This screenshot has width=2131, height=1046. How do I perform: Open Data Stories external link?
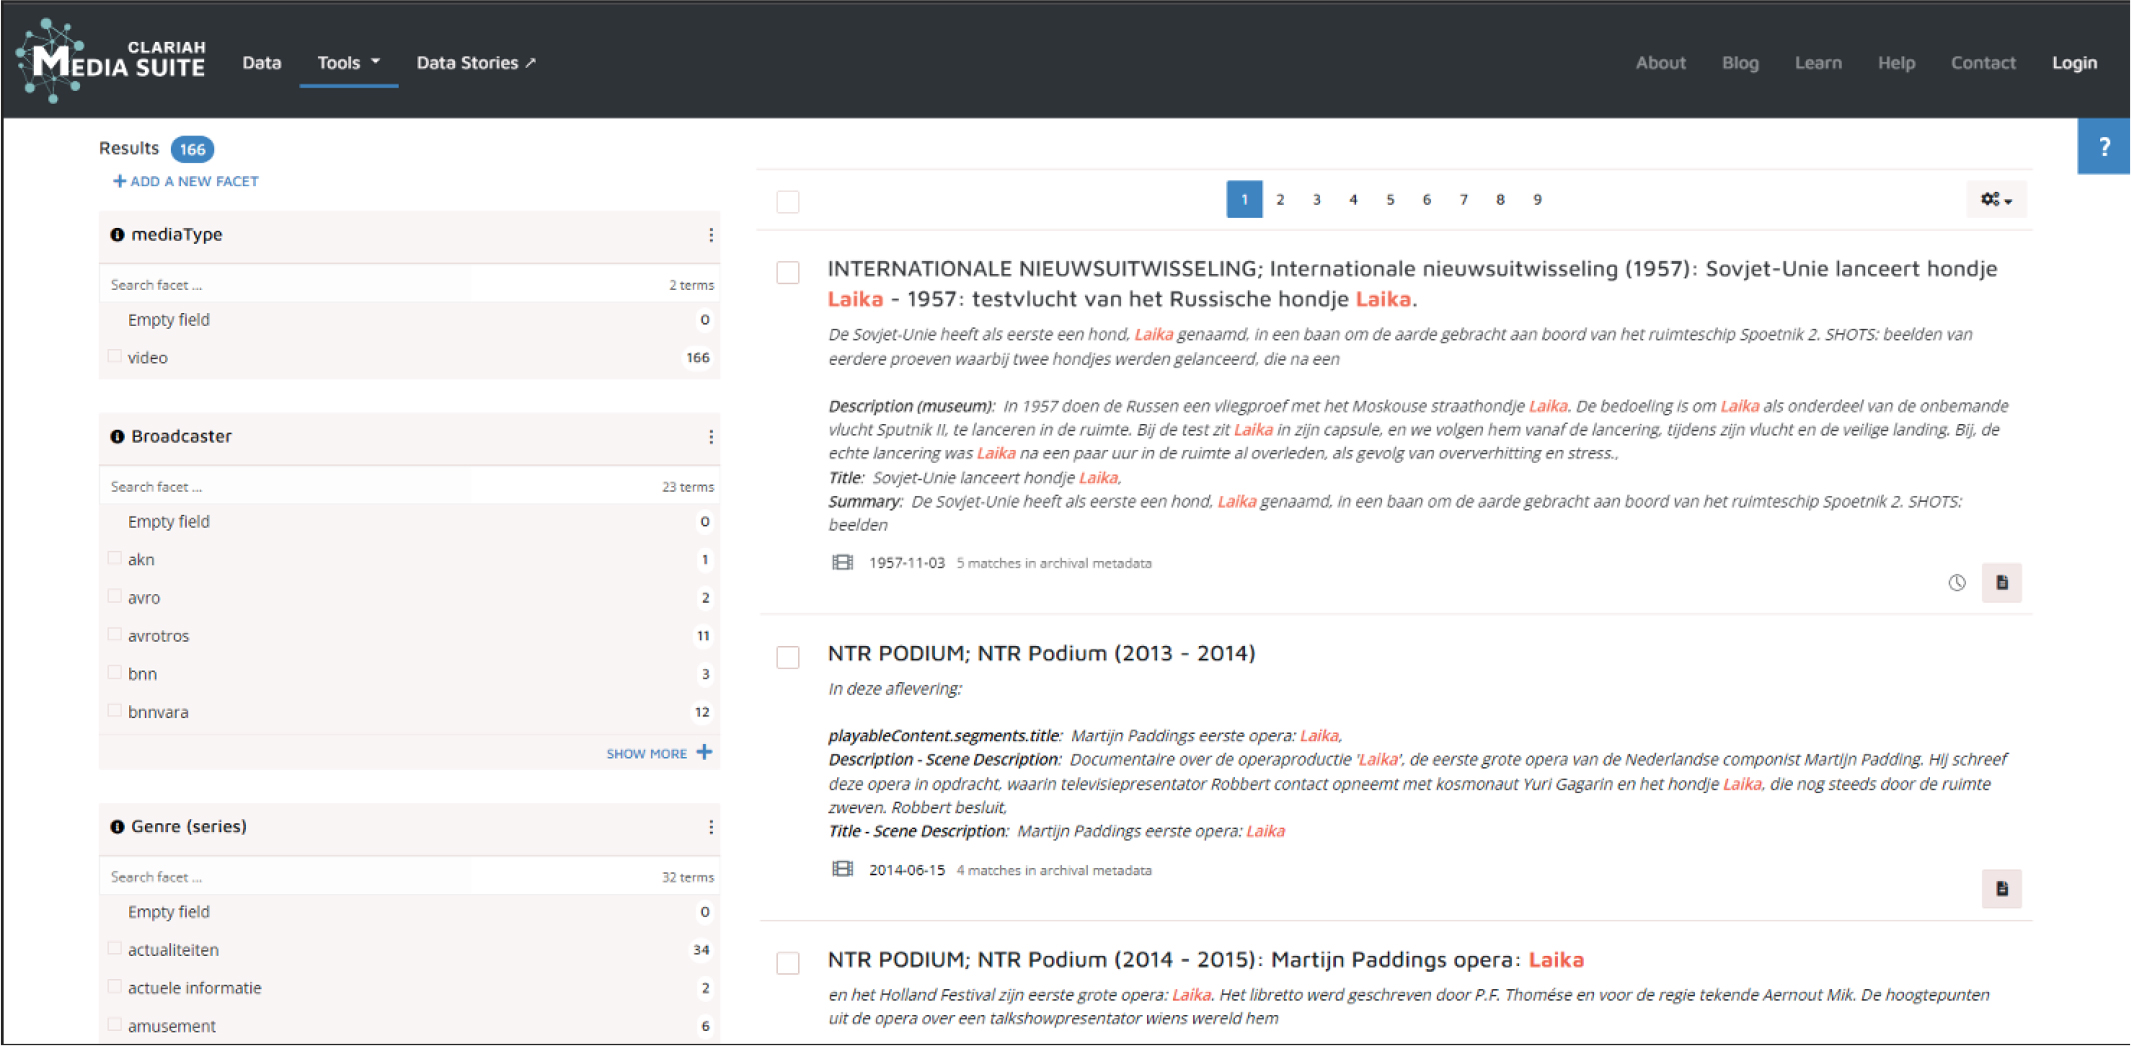click(476, 63)
